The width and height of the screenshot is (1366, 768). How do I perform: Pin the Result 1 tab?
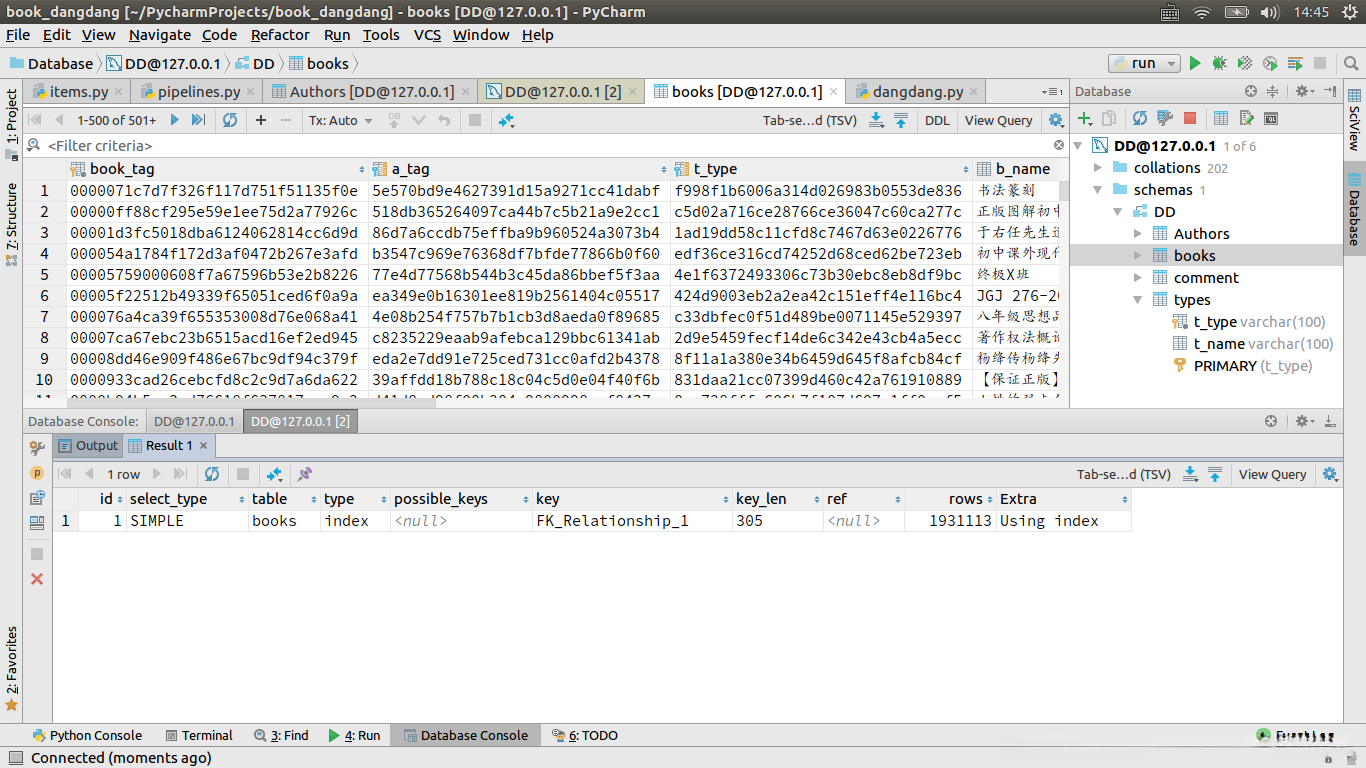coord(305,474)
